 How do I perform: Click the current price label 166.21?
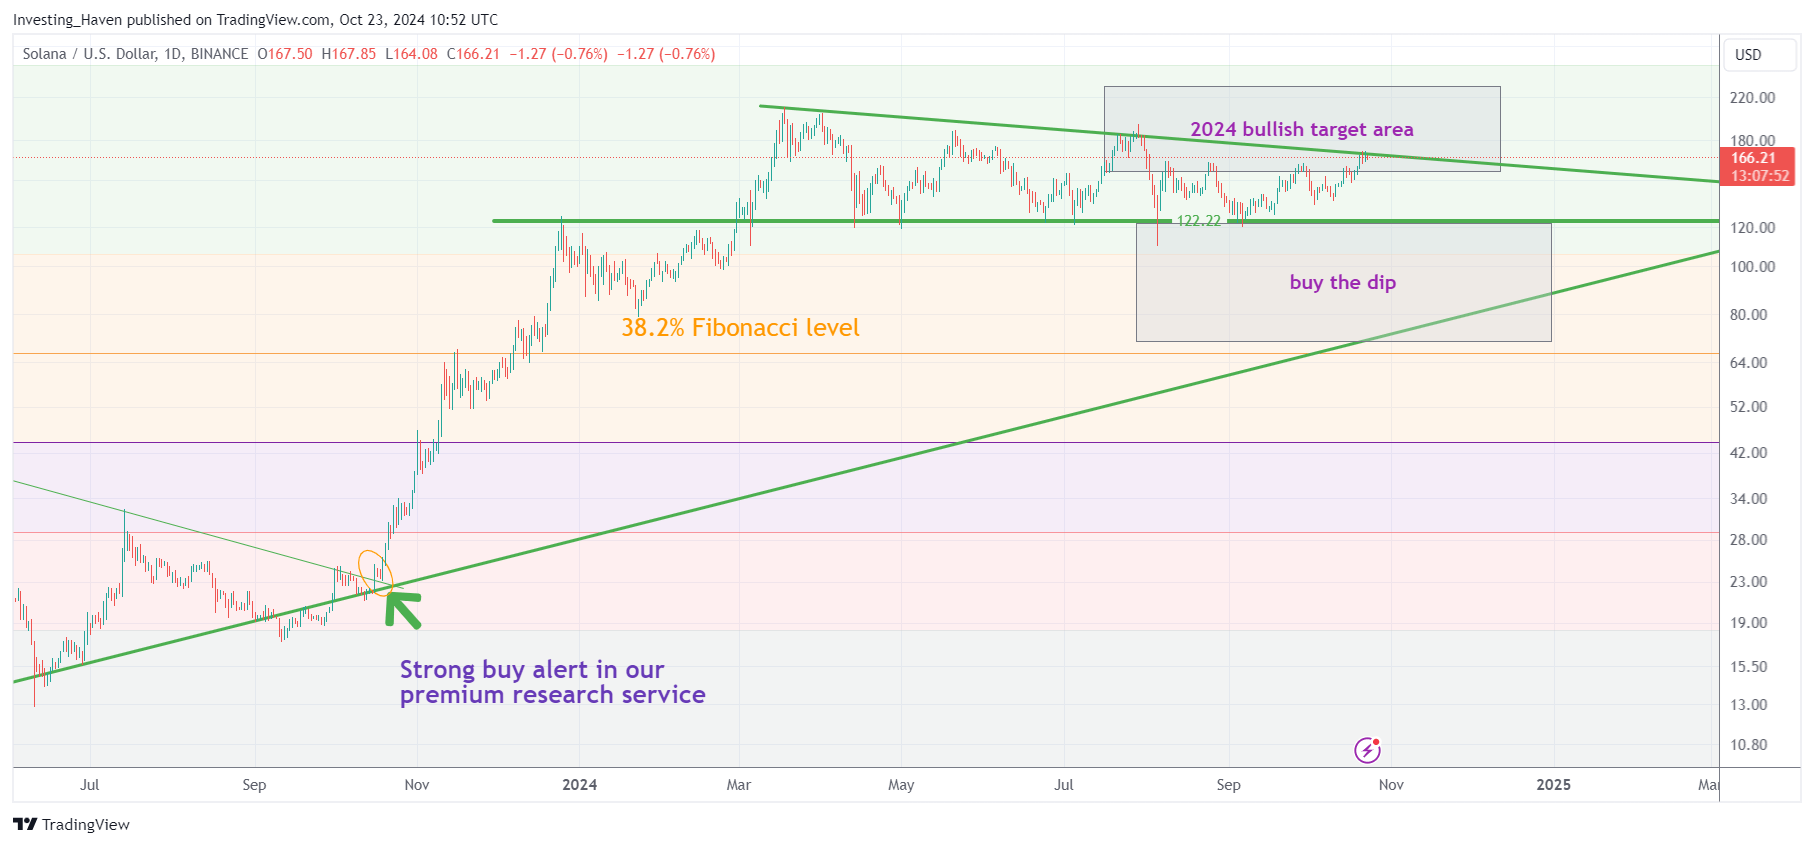1754,158
